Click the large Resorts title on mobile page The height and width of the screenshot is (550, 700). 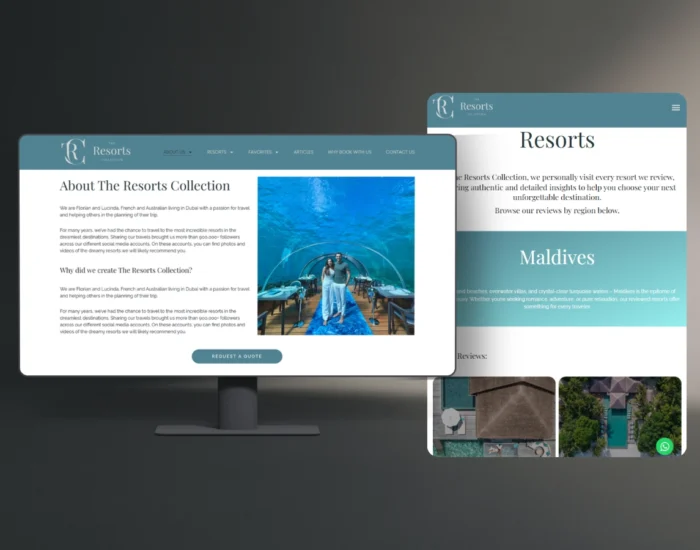[557, 140]
